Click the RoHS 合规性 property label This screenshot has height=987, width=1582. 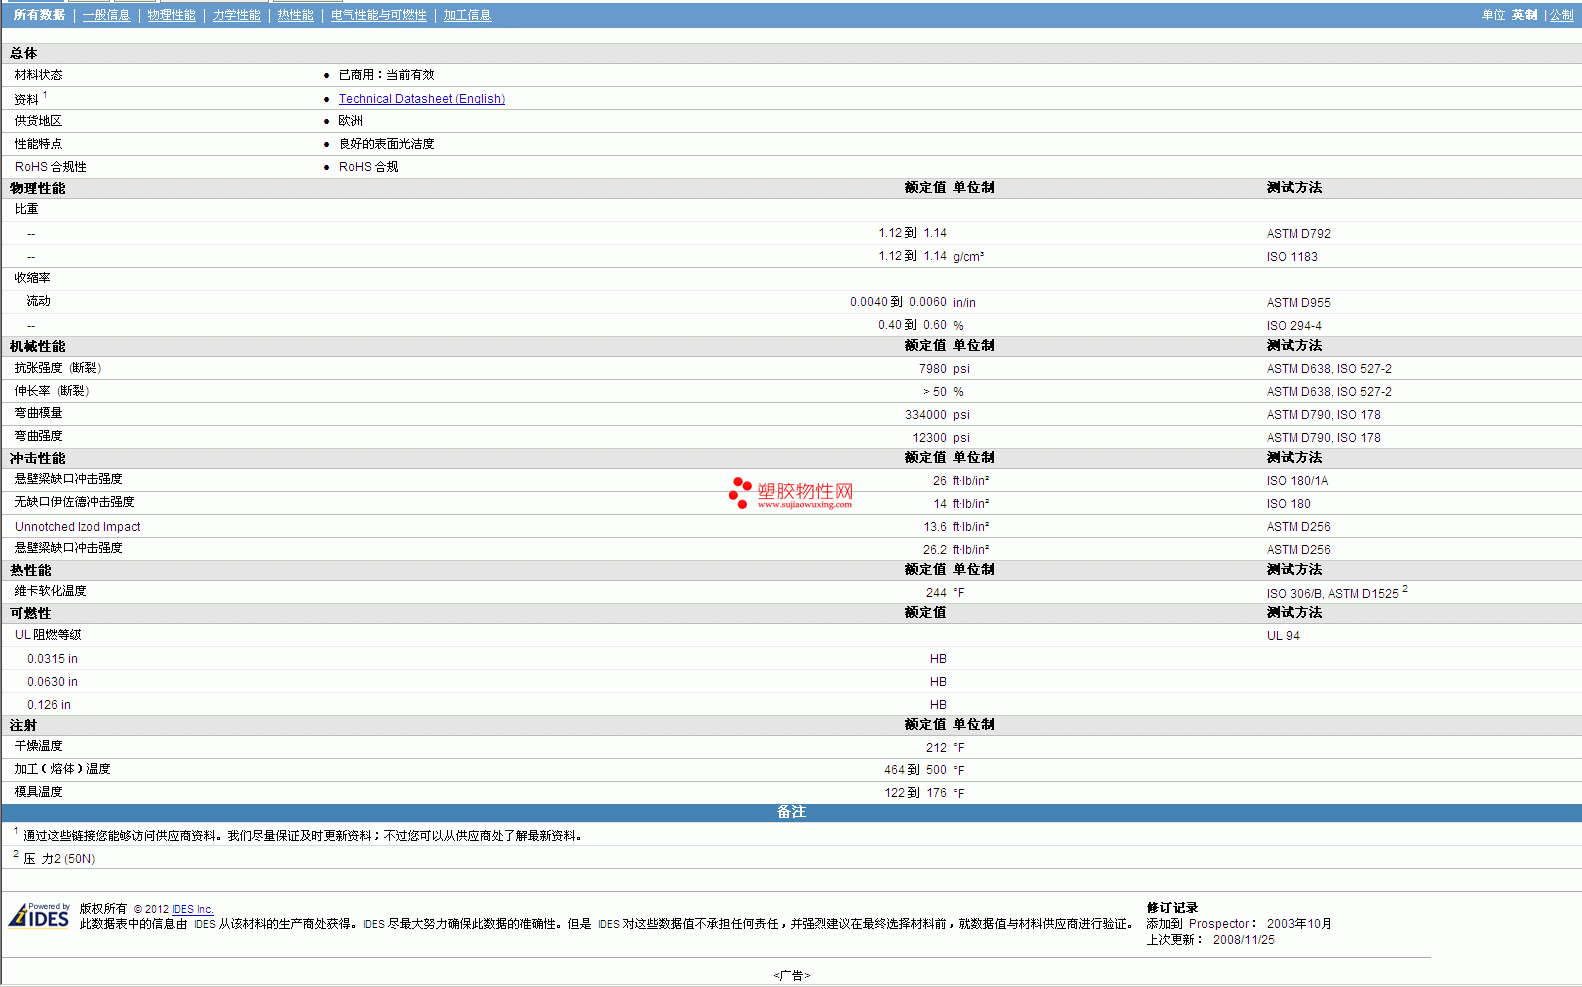point(50,167)
